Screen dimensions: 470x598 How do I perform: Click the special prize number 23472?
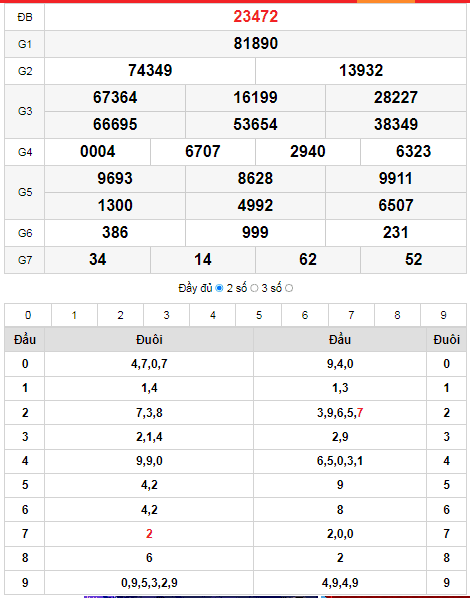(x=256, y=17)
